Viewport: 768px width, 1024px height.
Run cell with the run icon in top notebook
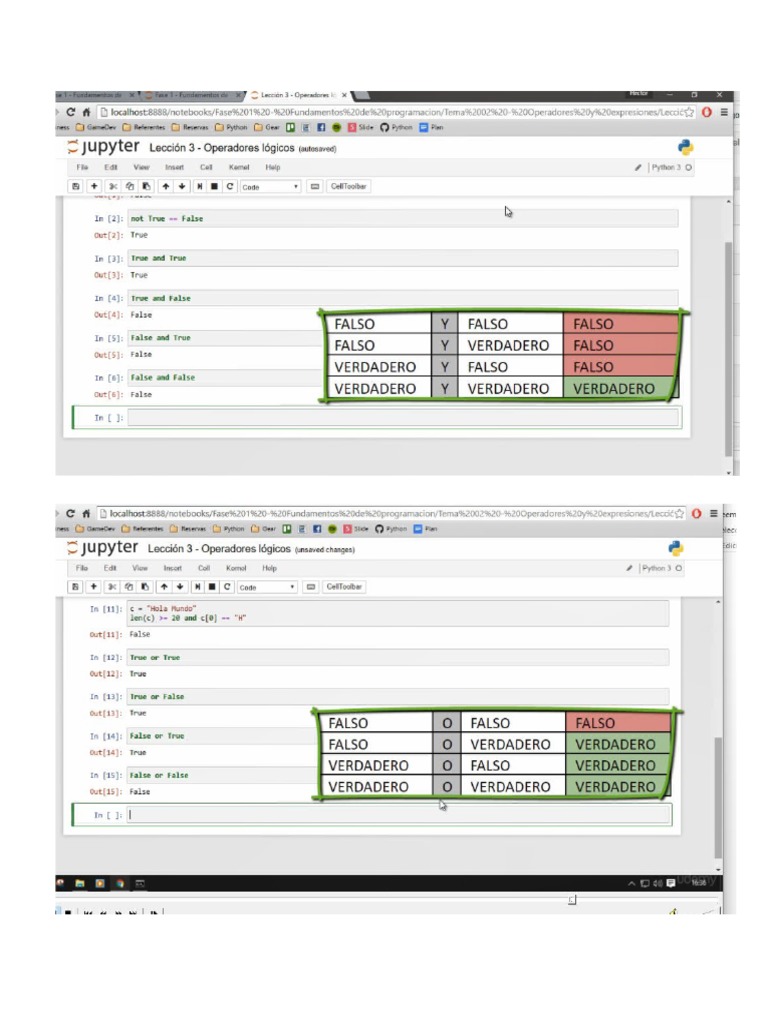[199, 186]
